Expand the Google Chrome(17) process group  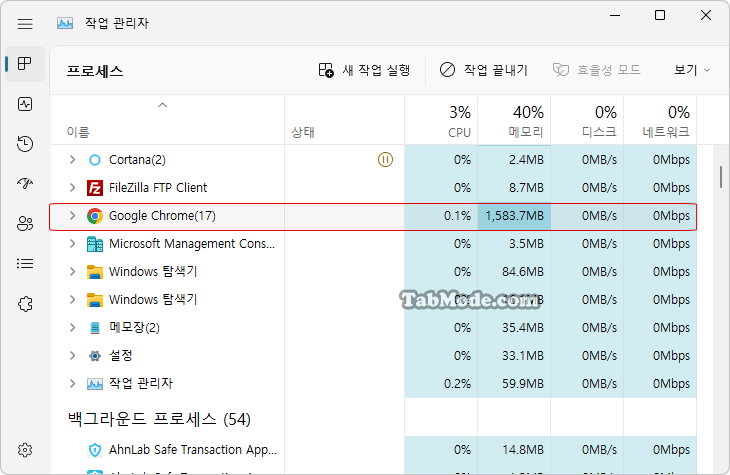pos(73,216)
